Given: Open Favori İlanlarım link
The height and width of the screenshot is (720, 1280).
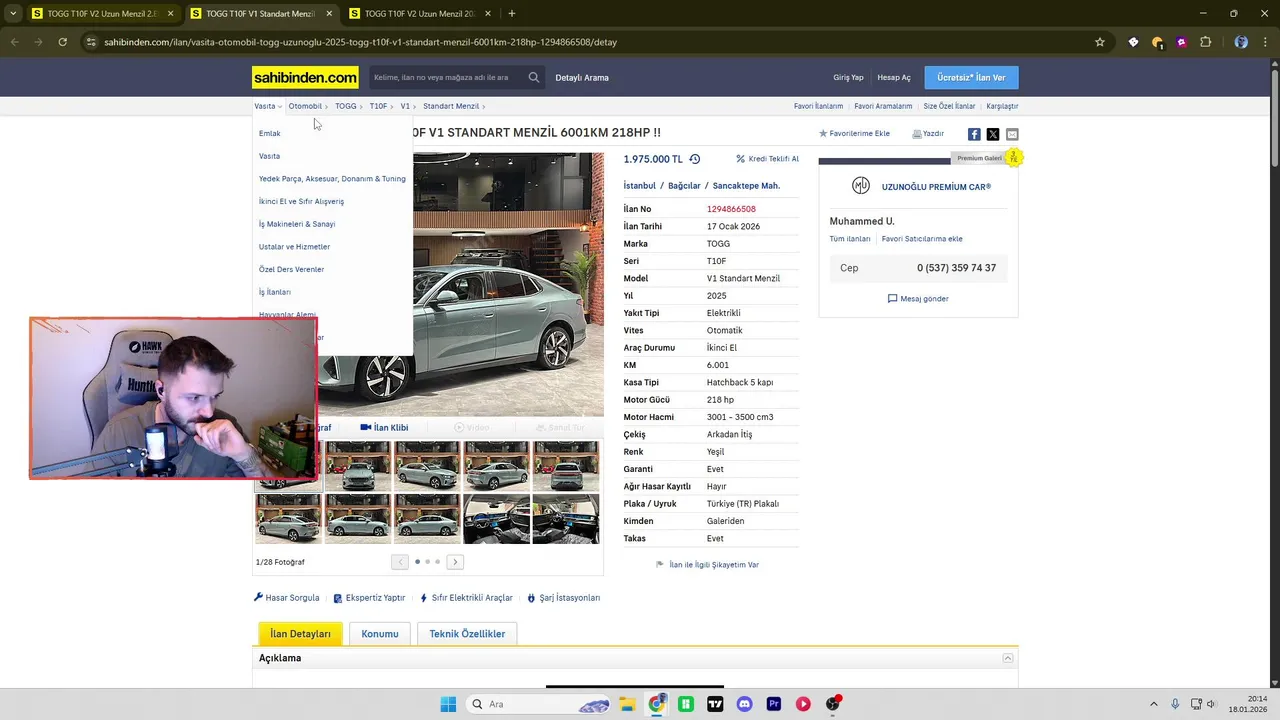Looking at the screenshot, I should pyautogui.click(x=818, y=106).
